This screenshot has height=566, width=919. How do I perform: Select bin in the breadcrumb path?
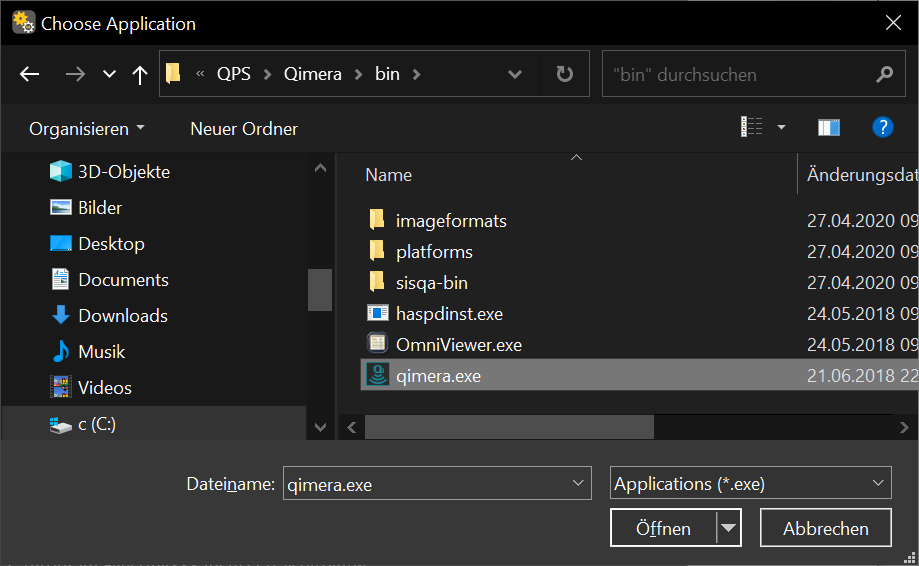point(387,74)
